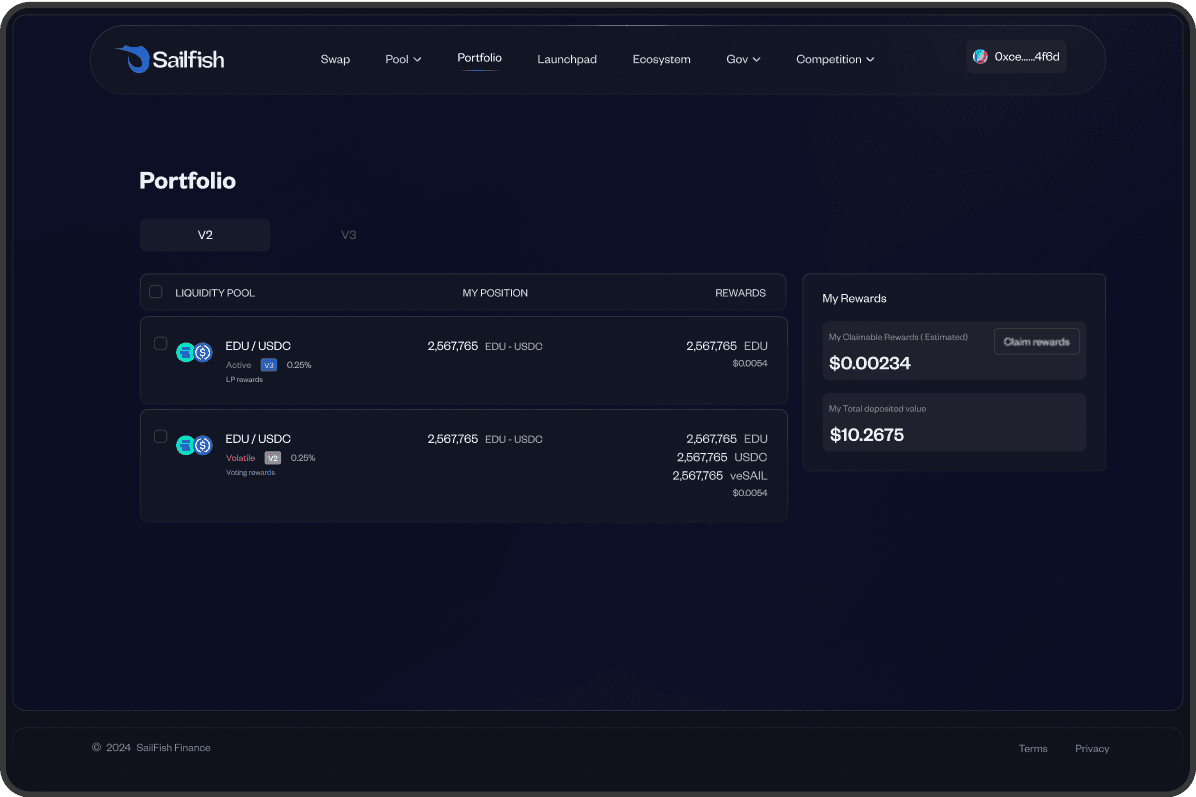Click the grey V2 badge in Volatile pool
Viewport: 1196px width, 797px height.
point(272,458)
